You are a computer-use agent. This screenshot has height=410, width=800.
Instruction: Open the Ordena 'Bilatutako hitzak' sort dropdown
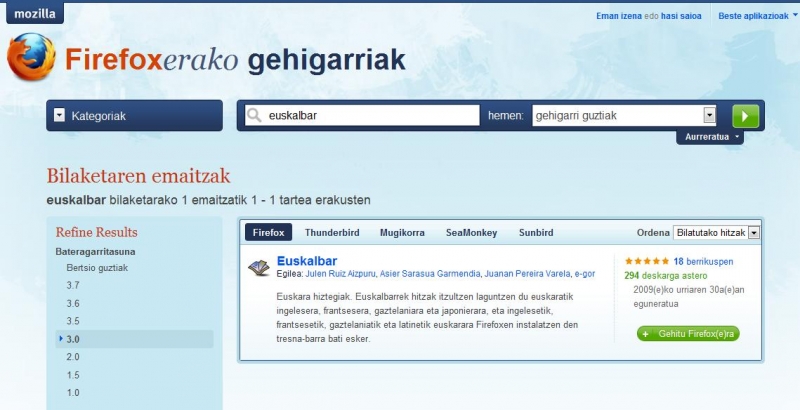[x=716, y=233]
